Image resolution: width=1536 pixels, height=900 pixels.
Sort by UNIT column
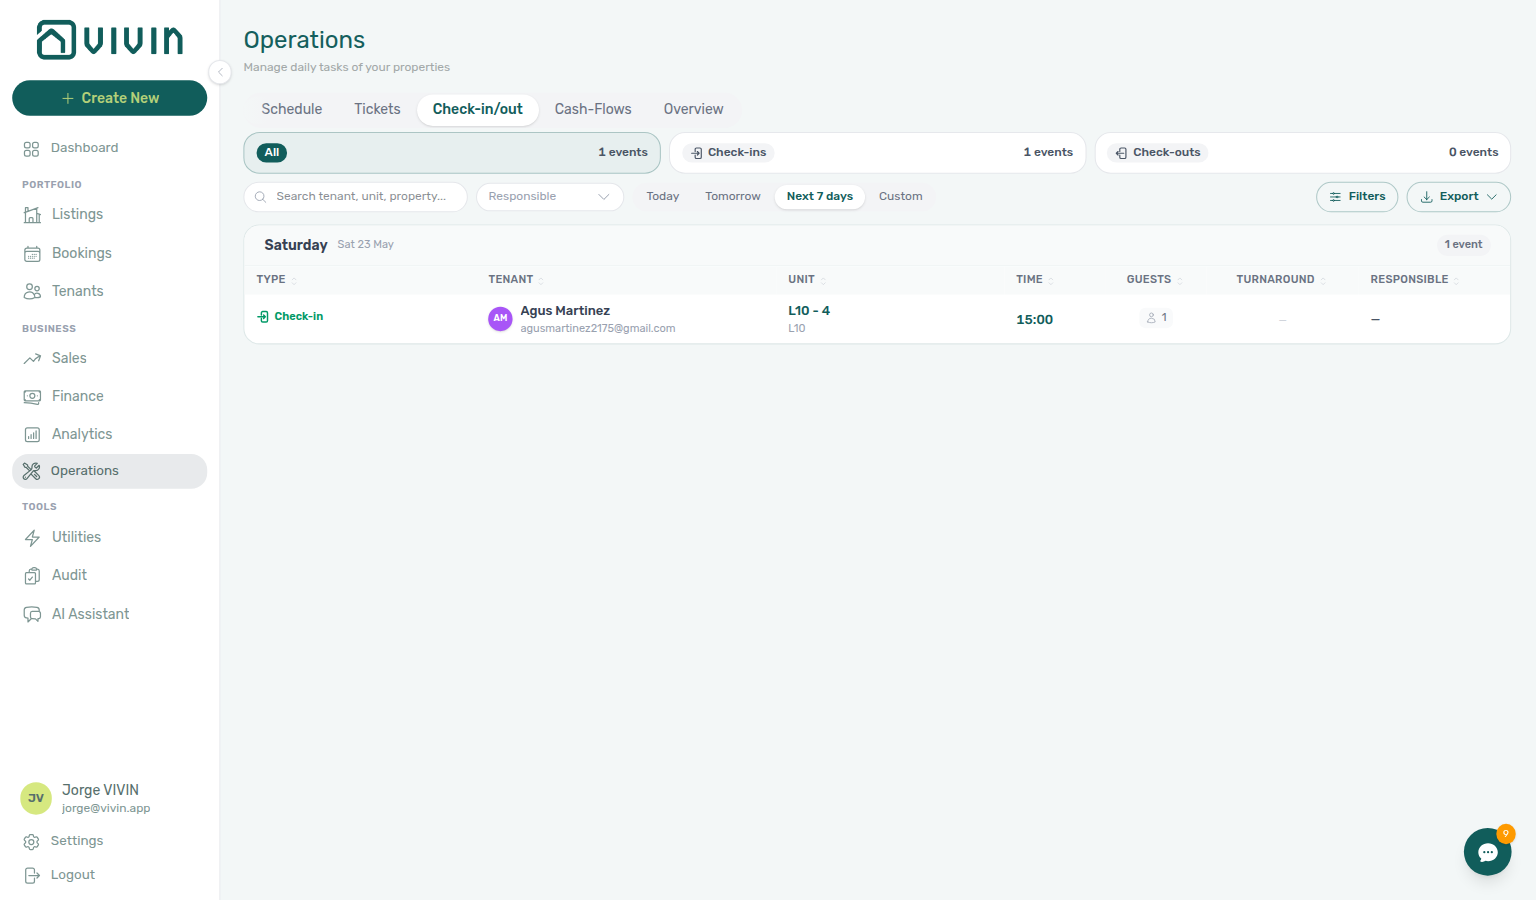(807, 280)
